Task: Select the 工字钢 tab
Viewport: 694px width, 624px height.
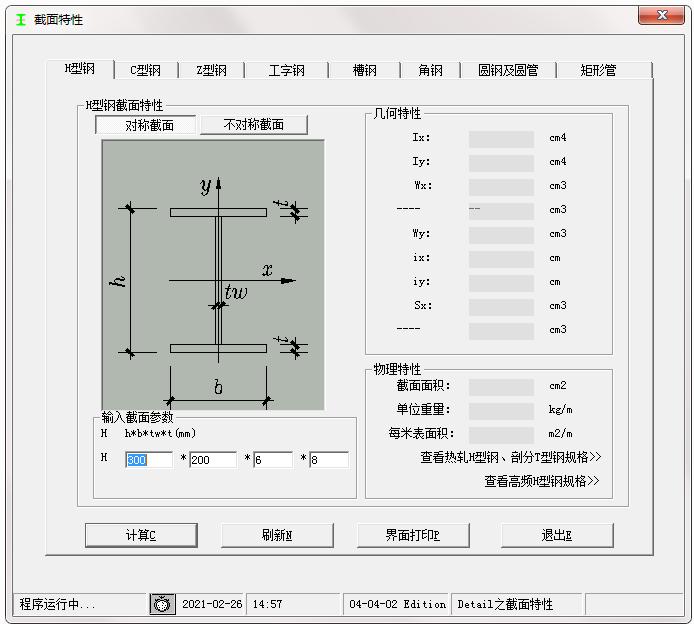Action: [286, 70]
